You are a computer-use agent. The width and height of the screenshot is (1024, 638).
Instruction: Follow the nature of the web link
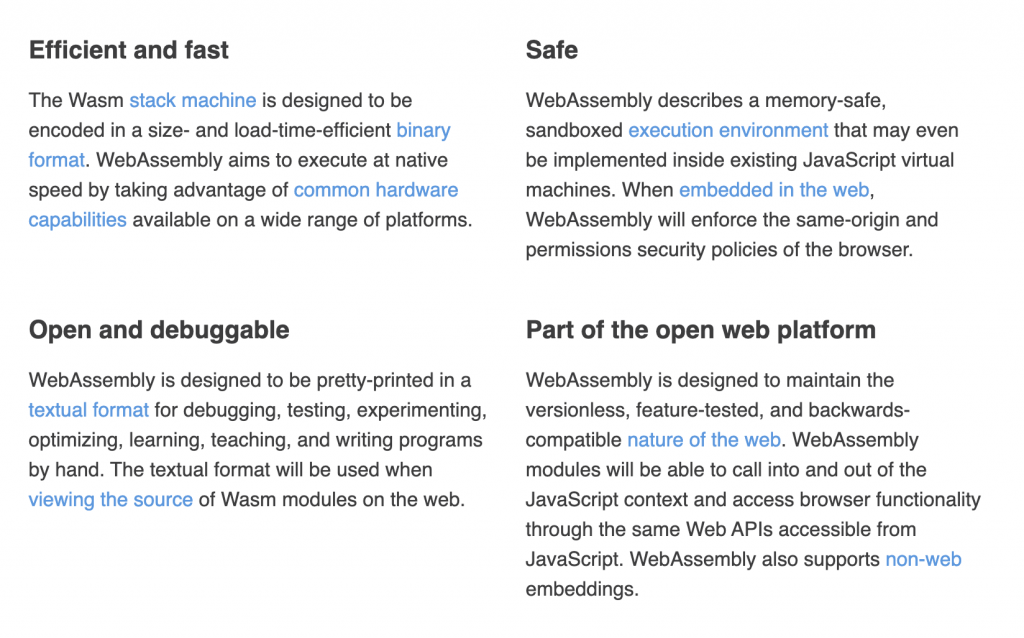[x=703, y=440]
